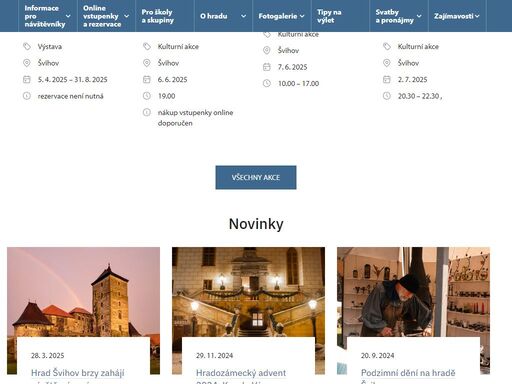Screen dimensions: 512x384
Task: Click the location pin in the 7. 6. 2025 event card
Action: (267, 50)
